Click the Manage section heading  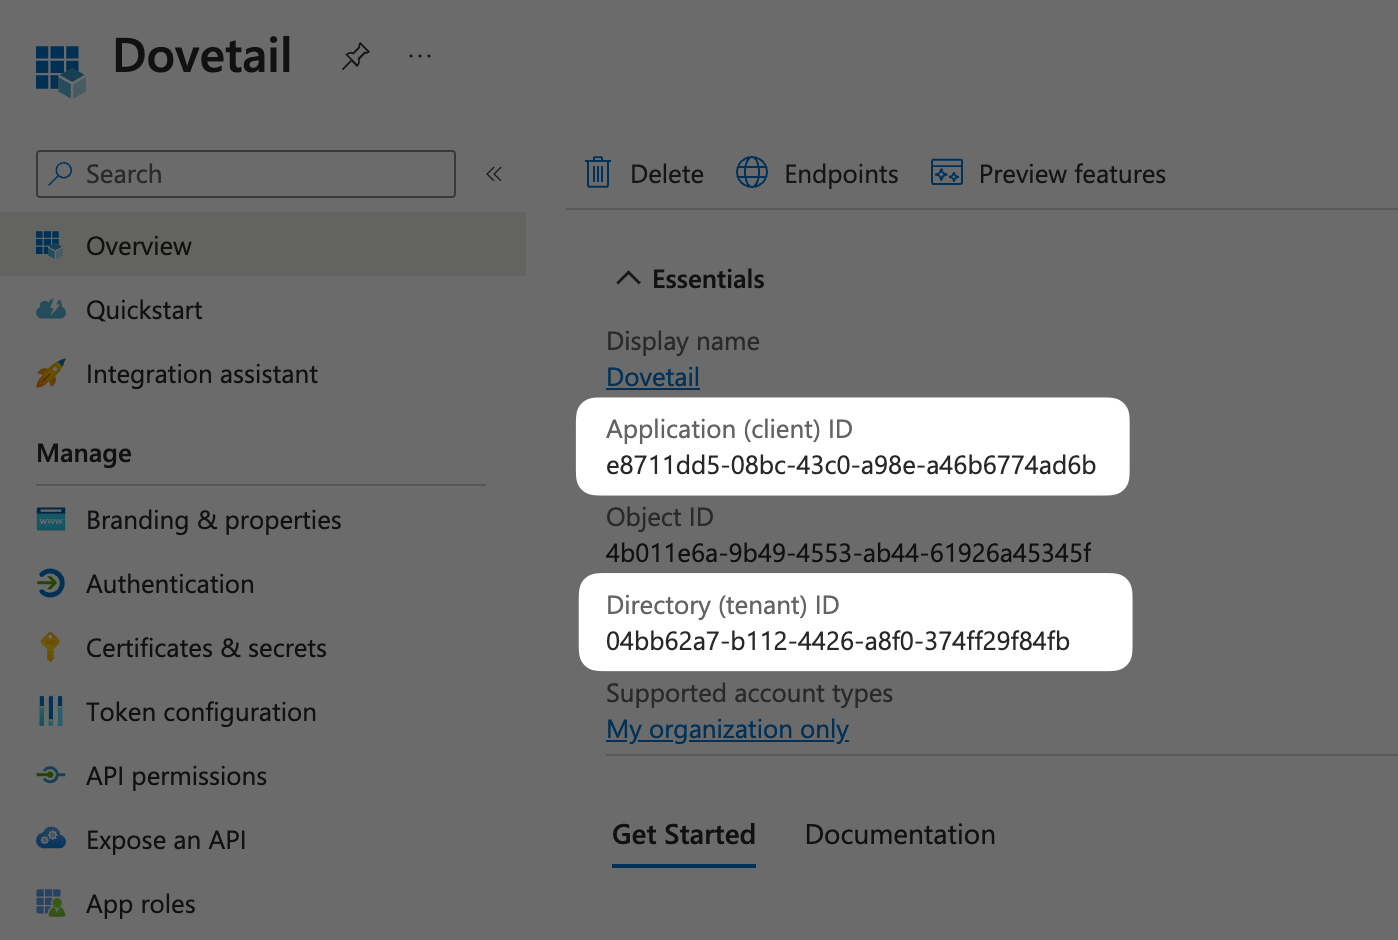[84, 454]
